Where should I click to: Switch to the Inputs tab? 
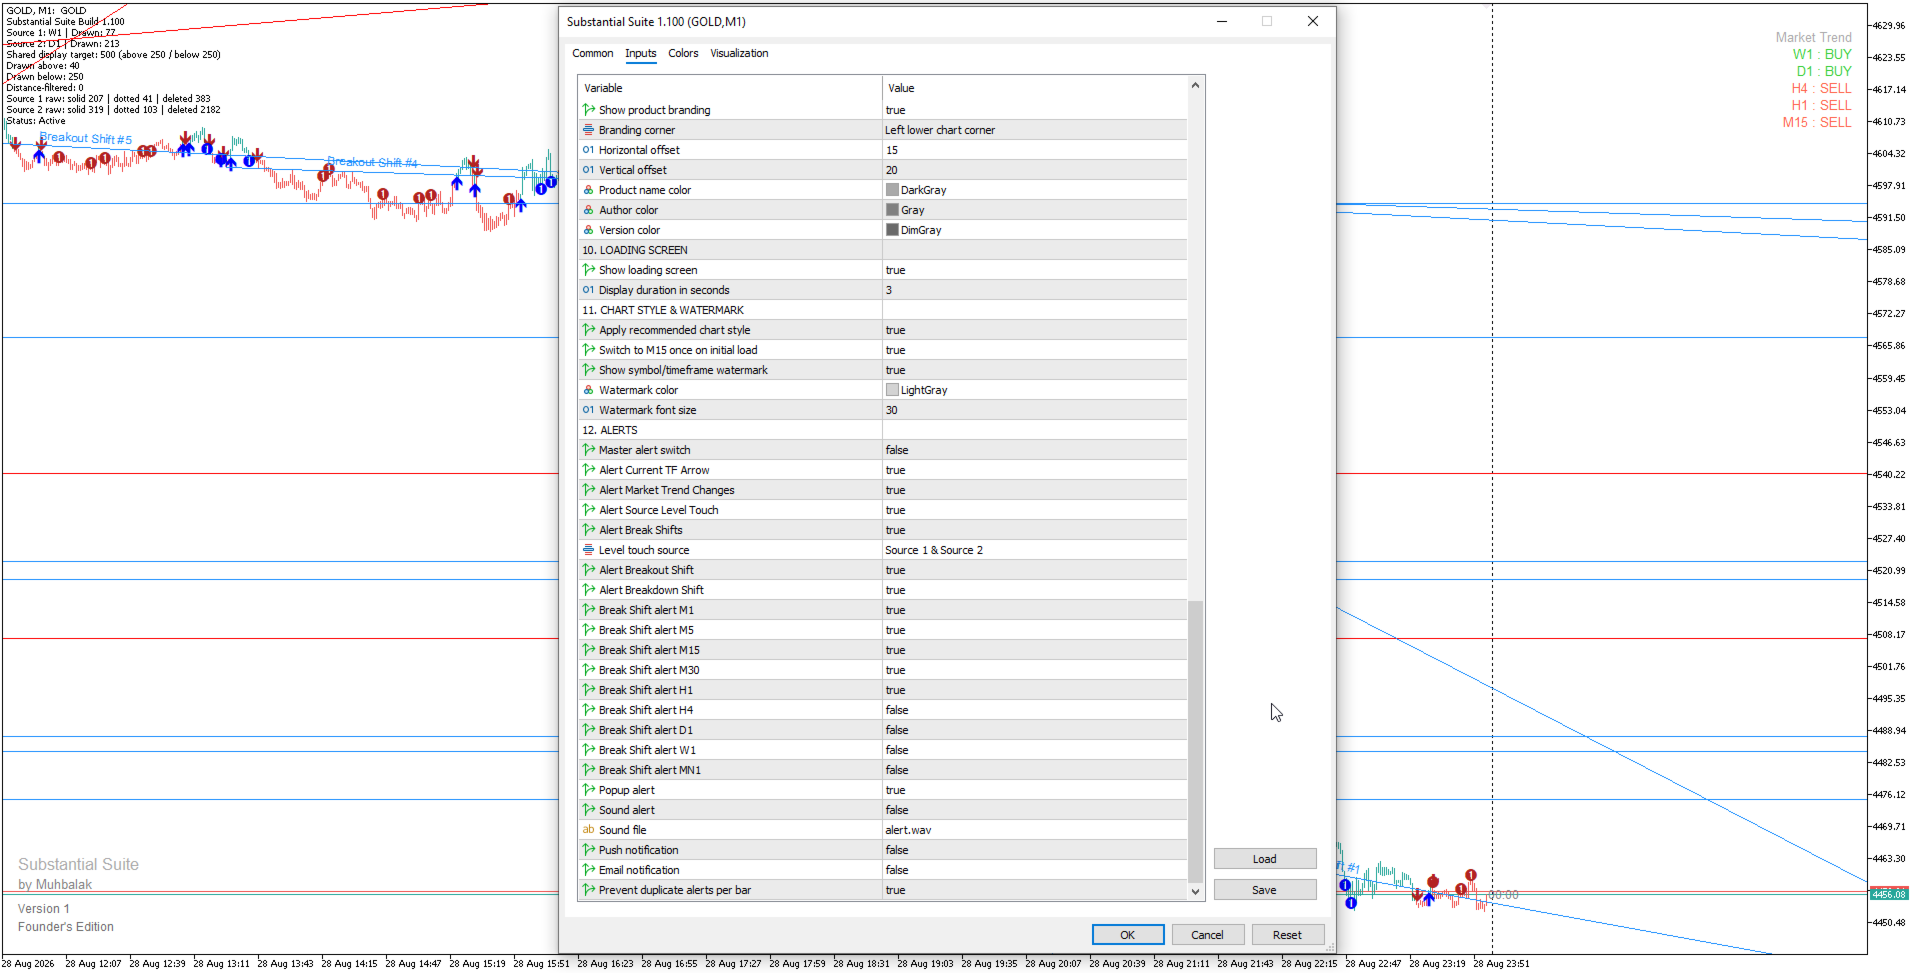pos(641,54)
